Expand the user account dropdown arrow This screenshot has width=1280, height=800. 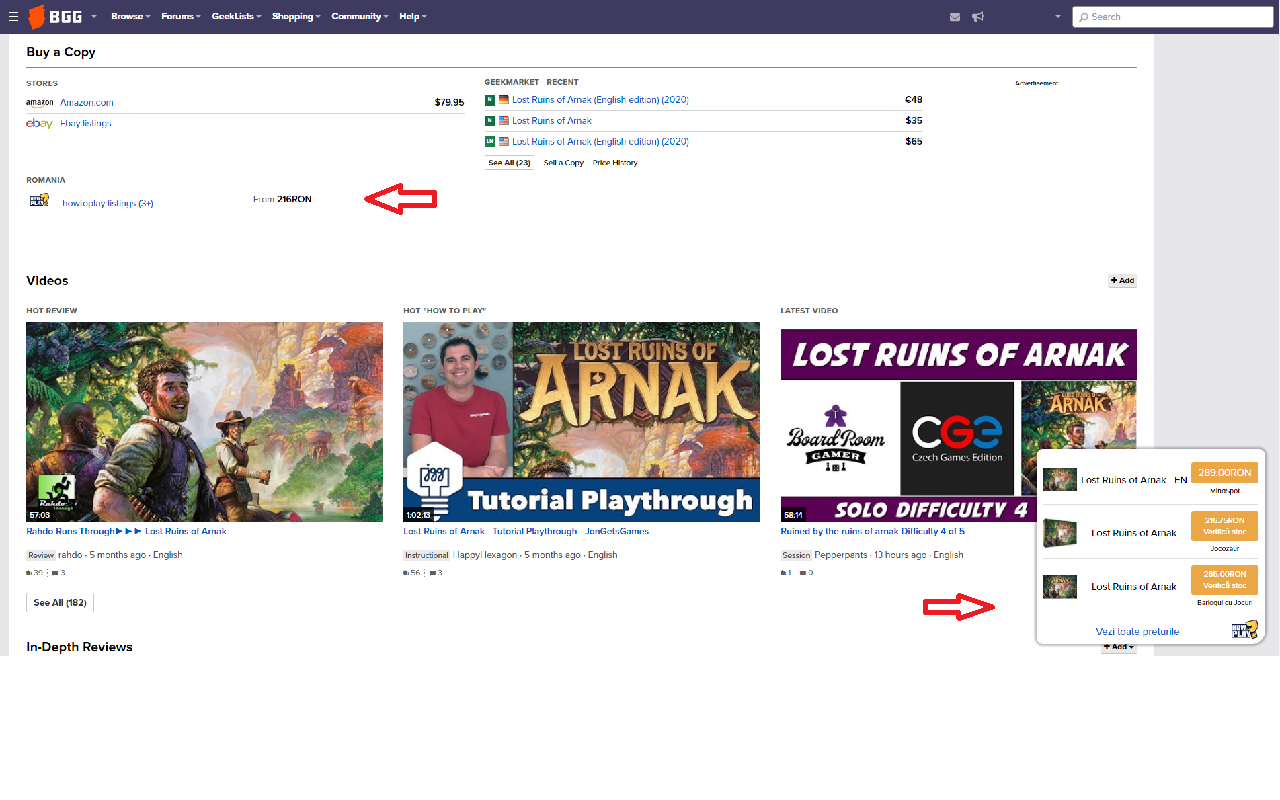coord(1058,17)
